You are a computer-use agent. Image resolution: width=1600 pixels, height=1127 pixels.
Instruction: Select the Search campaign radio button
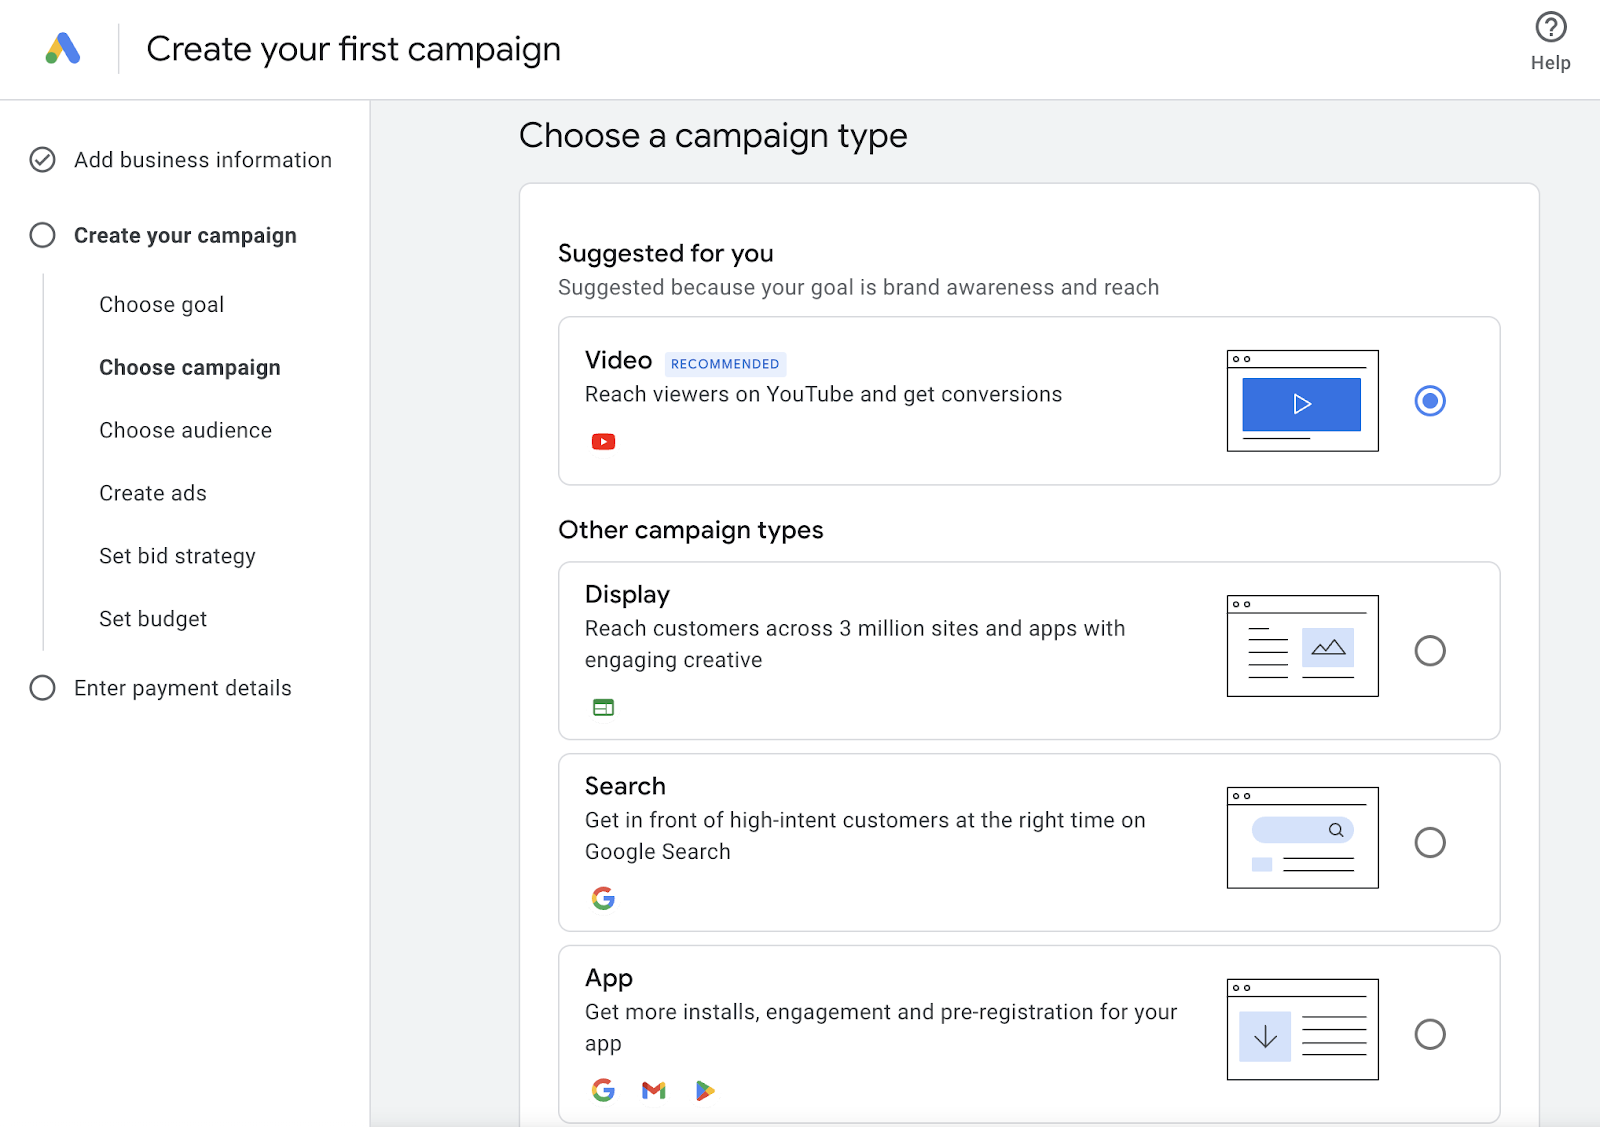[1430, 842]
